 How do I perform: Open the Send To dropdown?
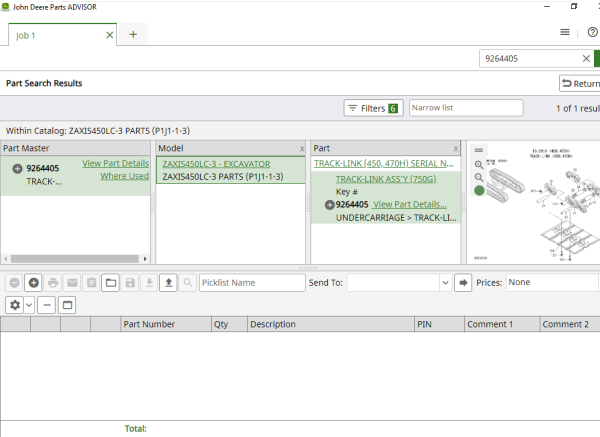446,283
